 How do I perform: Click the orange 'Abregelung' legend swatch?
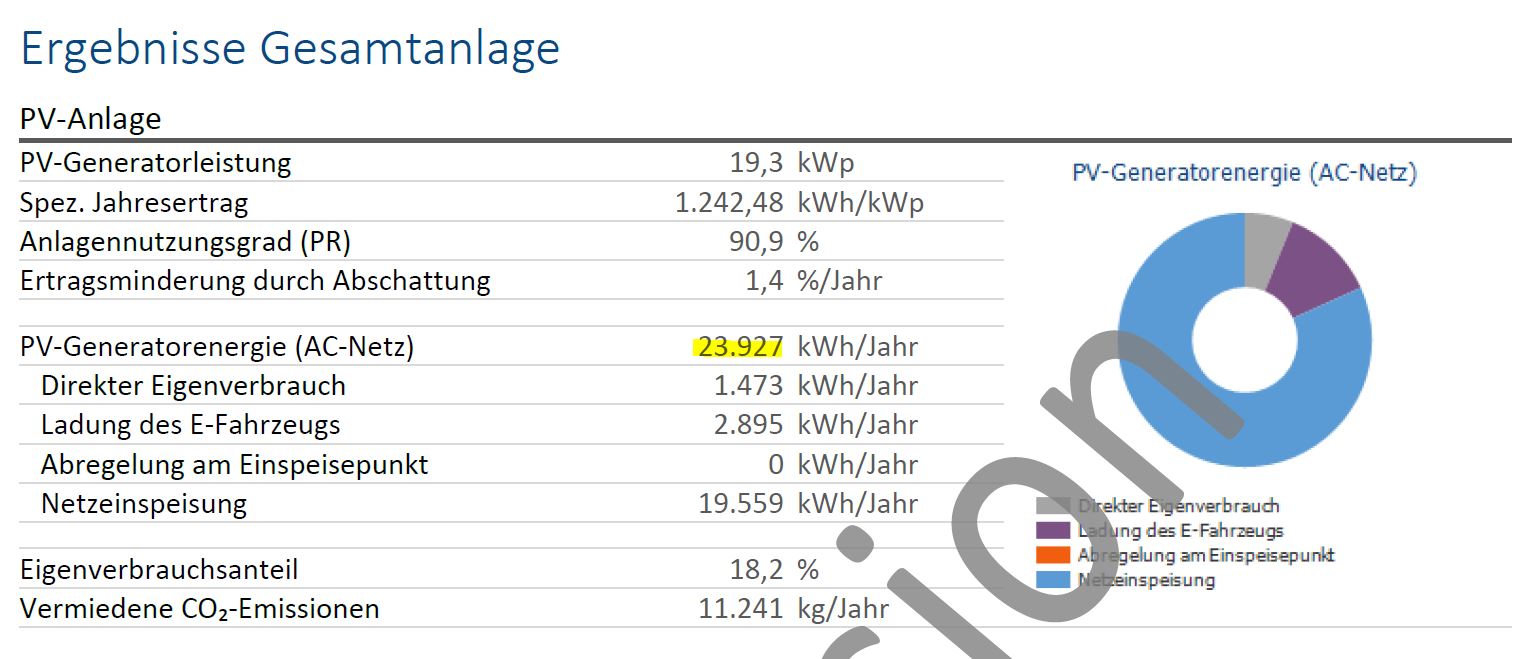1053,555
